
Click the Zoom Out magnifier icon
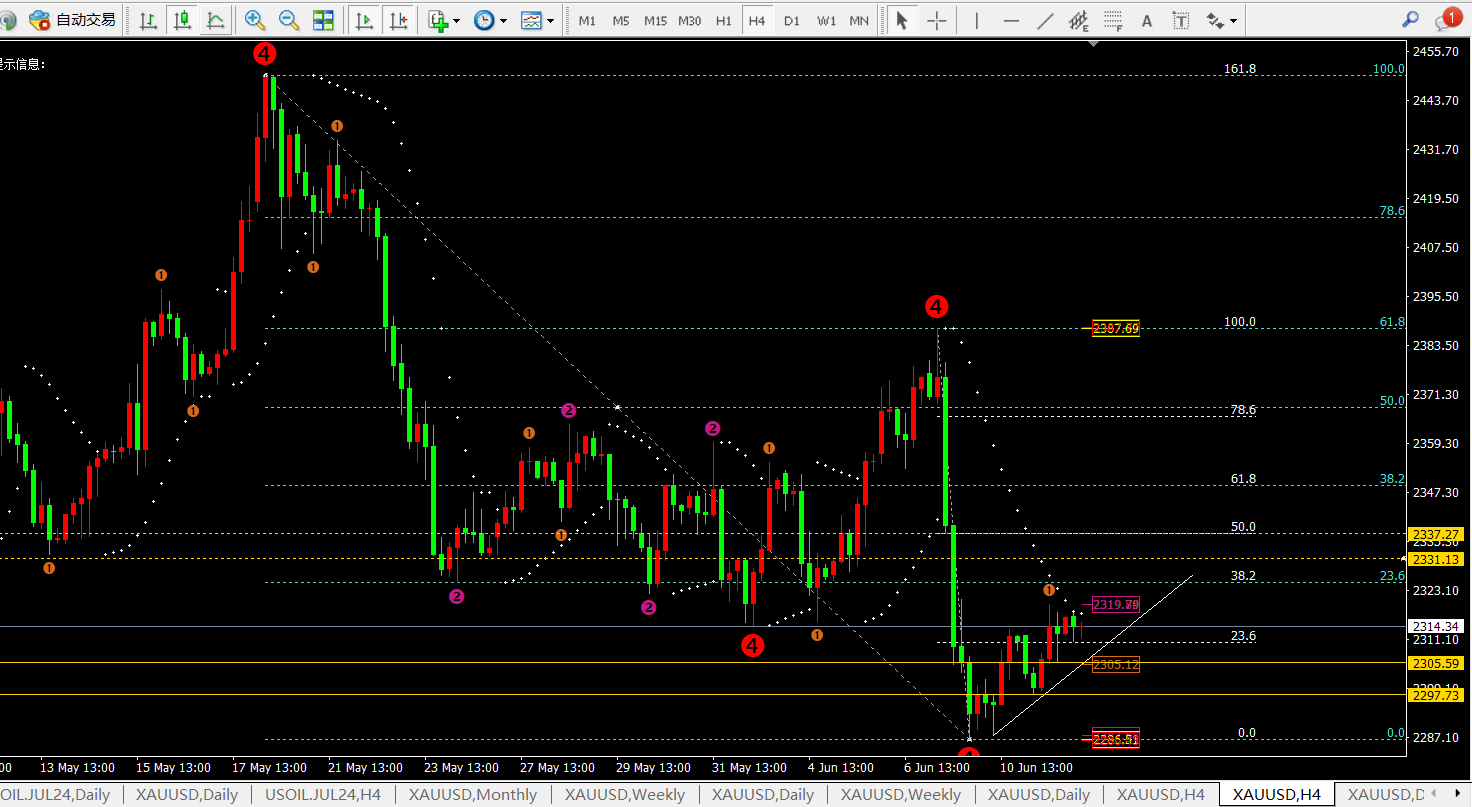[288, 20]
